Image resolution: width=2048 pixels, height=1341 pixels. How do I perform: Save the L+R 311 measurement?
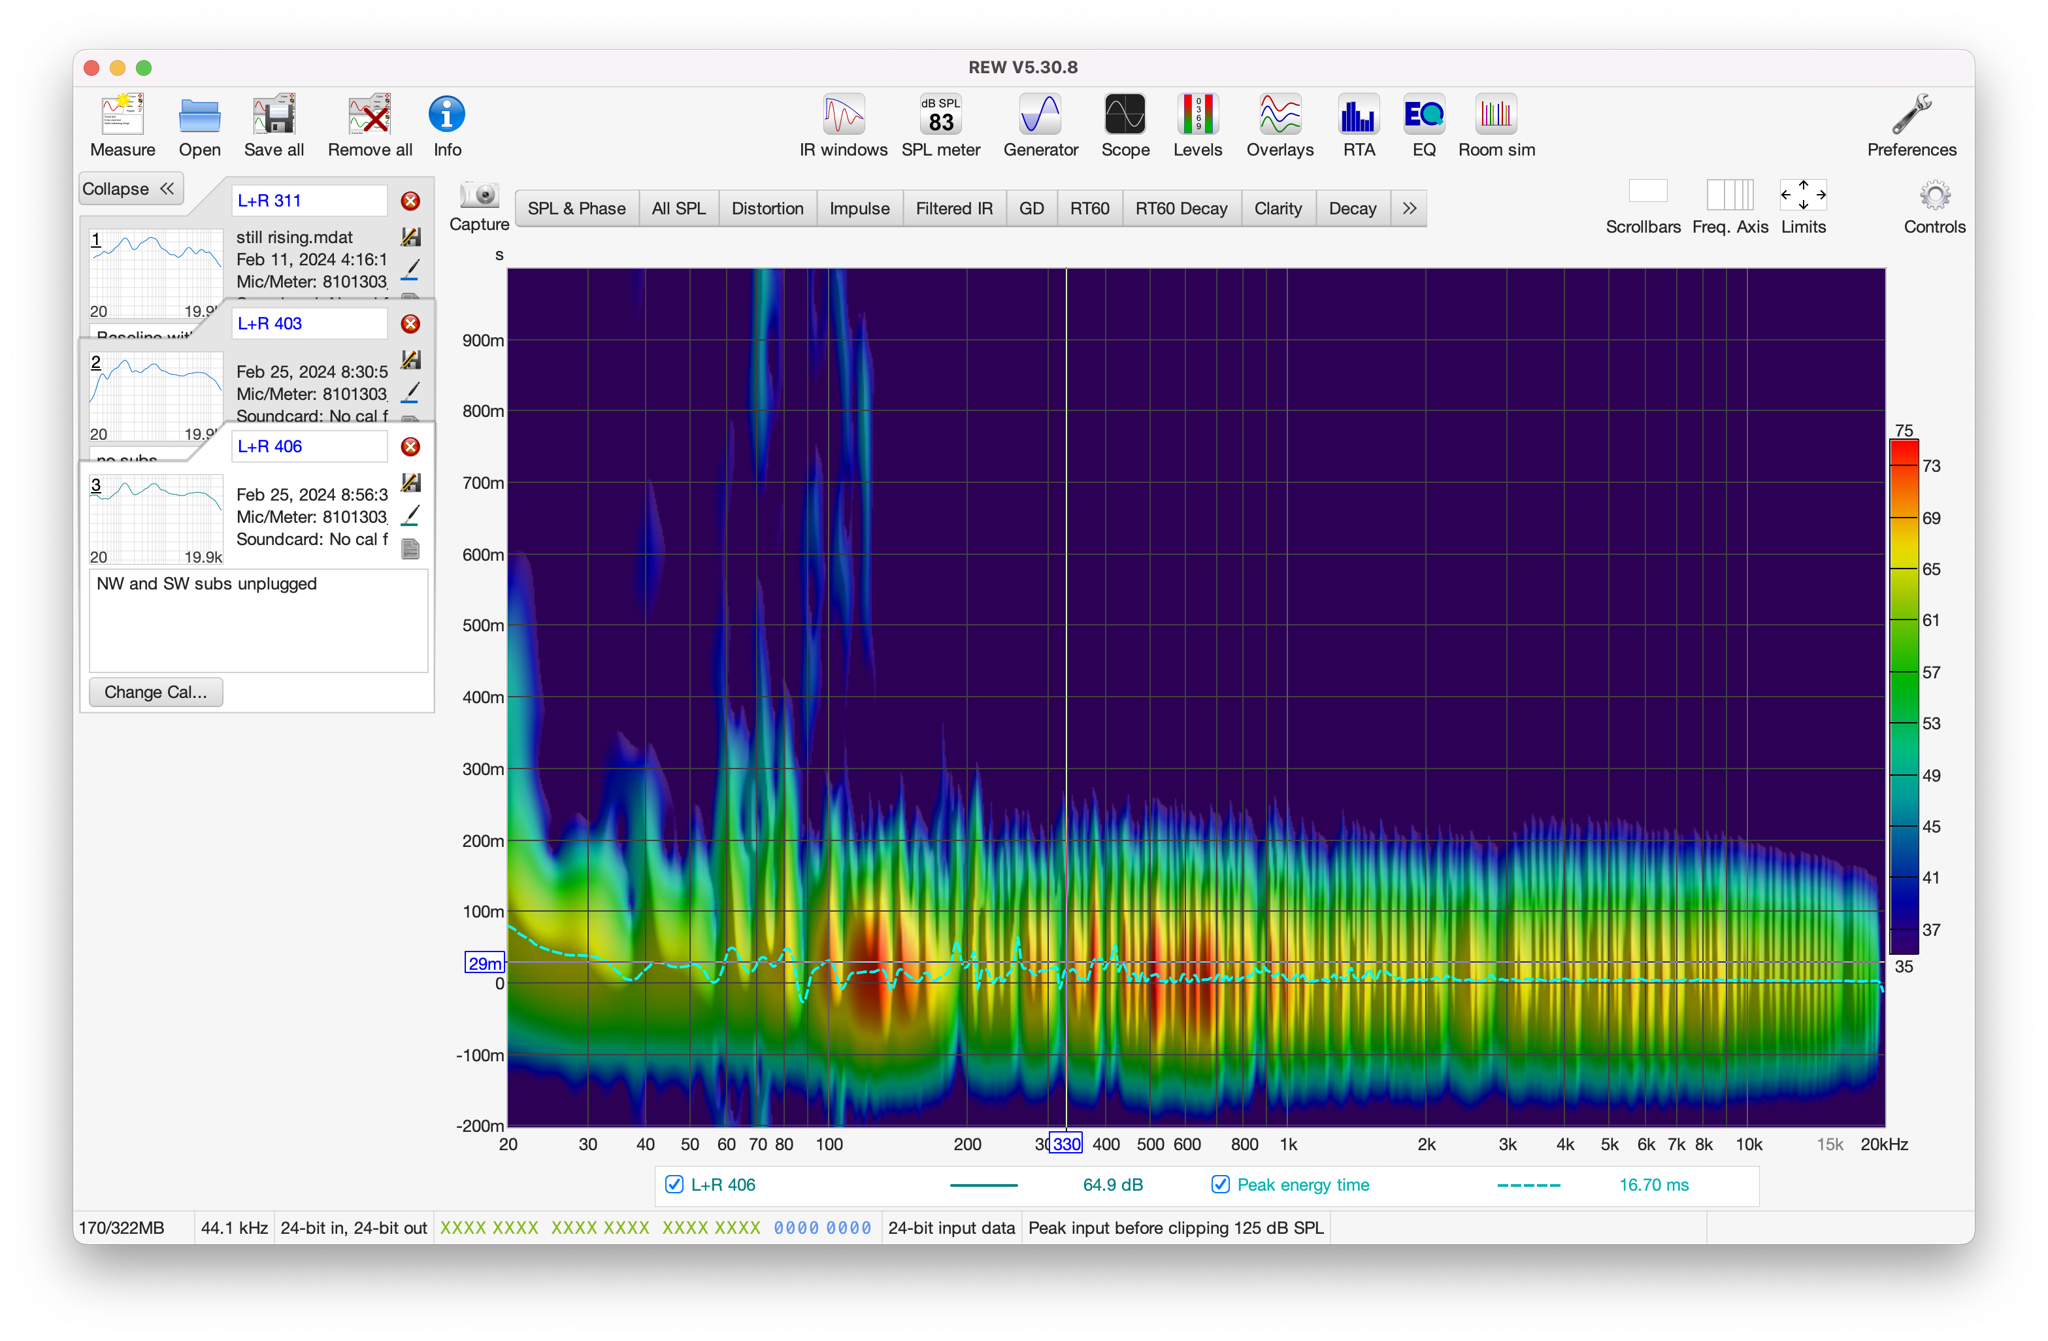tap(410, 237)
